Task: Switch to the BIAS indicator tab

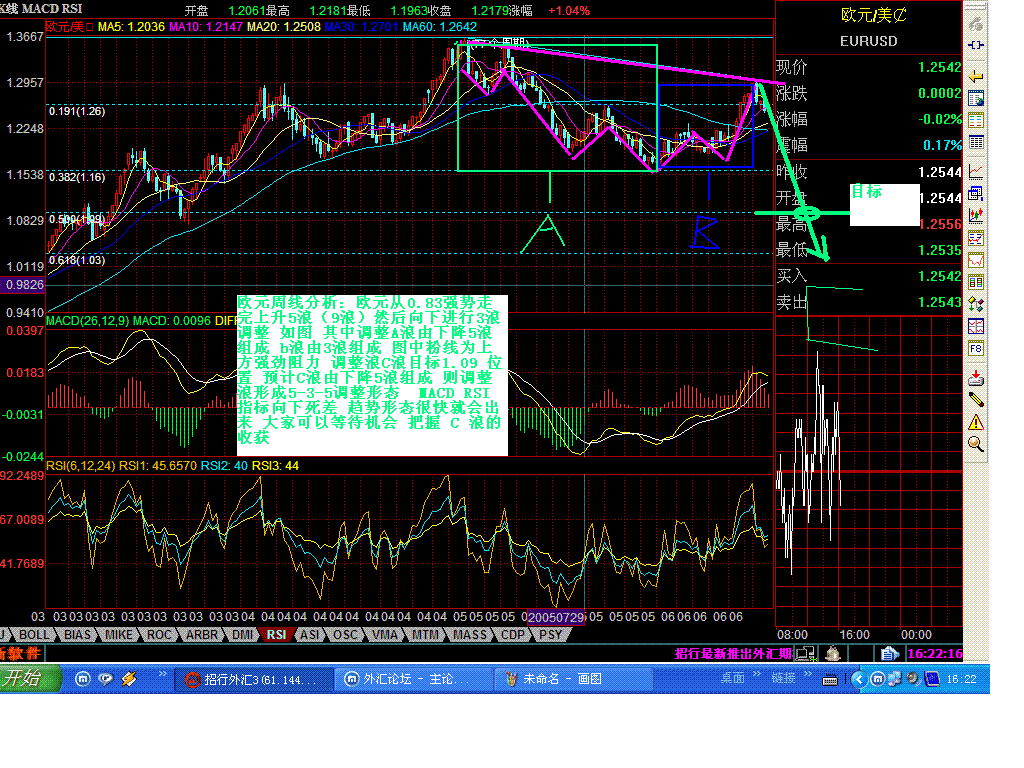Action: click(77, 635)
